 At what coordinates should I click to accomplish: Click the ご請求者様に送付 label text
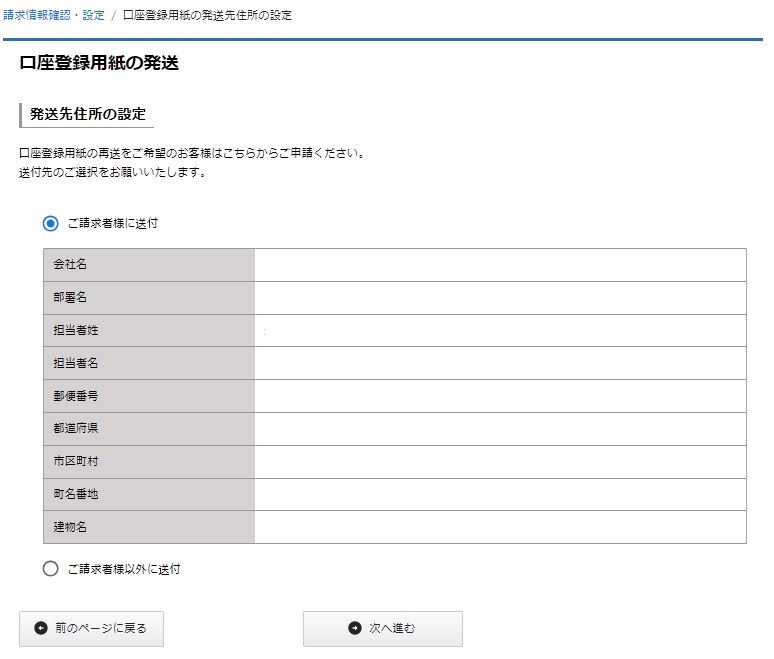coord(113,224)
